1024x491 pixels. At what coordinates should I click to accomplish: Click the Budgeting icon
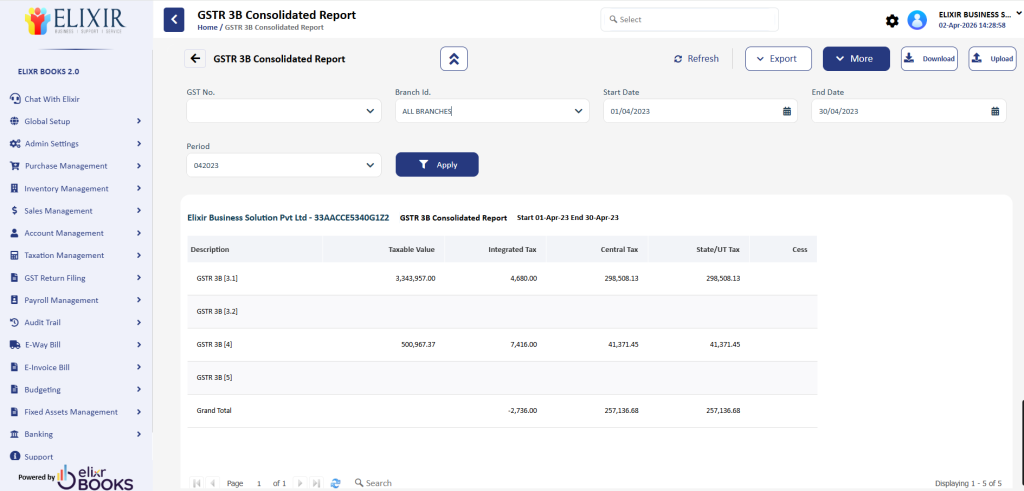[14, 390]
